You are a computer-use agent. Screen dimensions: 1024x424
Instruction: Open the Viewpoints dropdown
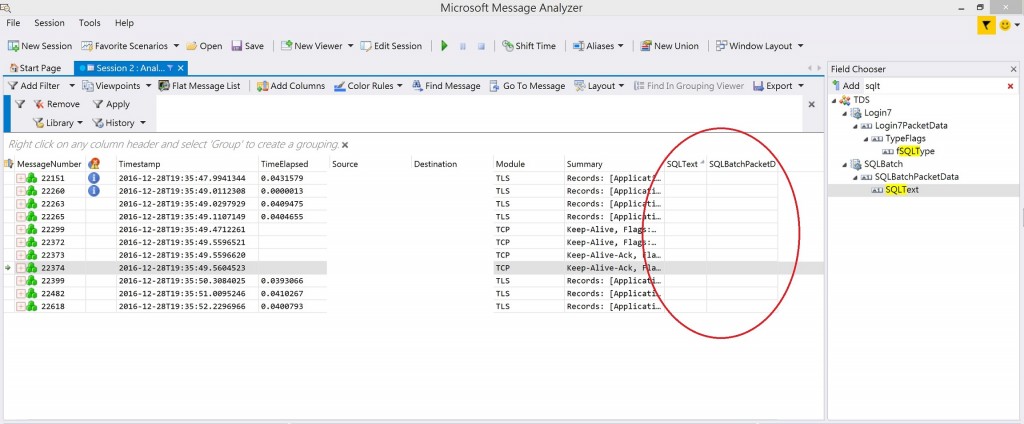[118, 86]
